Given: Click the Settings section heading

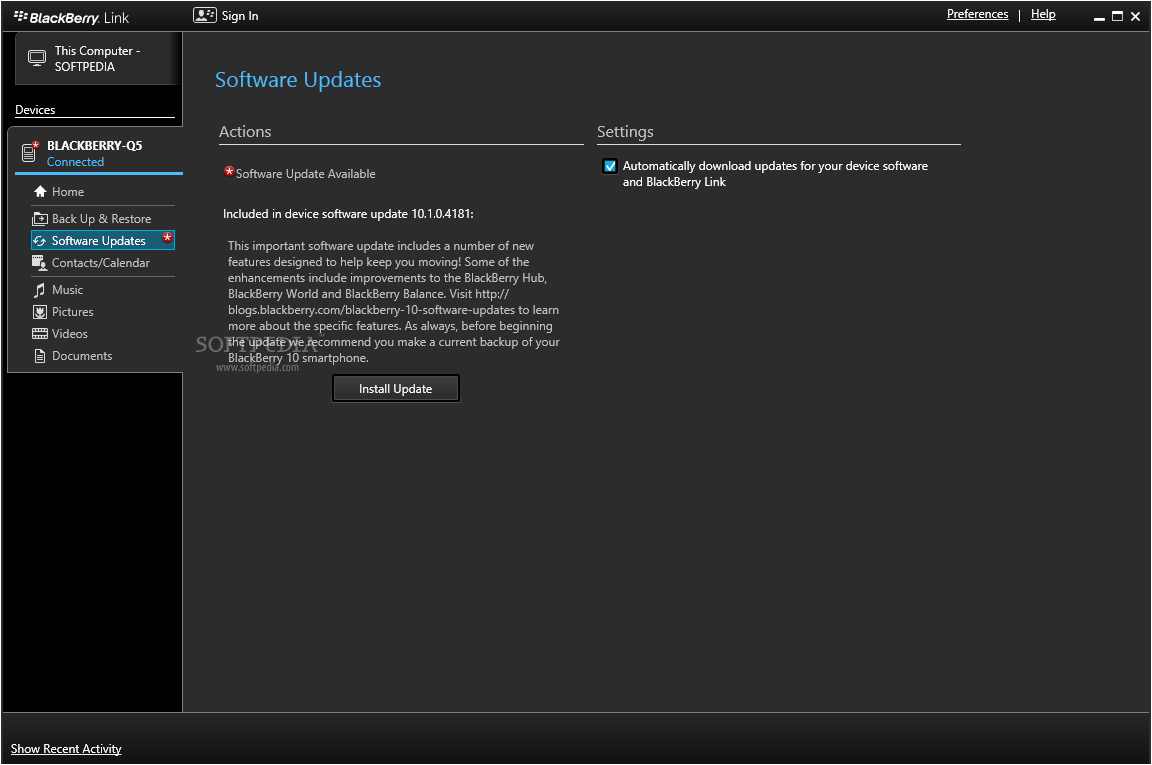Looking at the screenshot, I should point(625,132).
